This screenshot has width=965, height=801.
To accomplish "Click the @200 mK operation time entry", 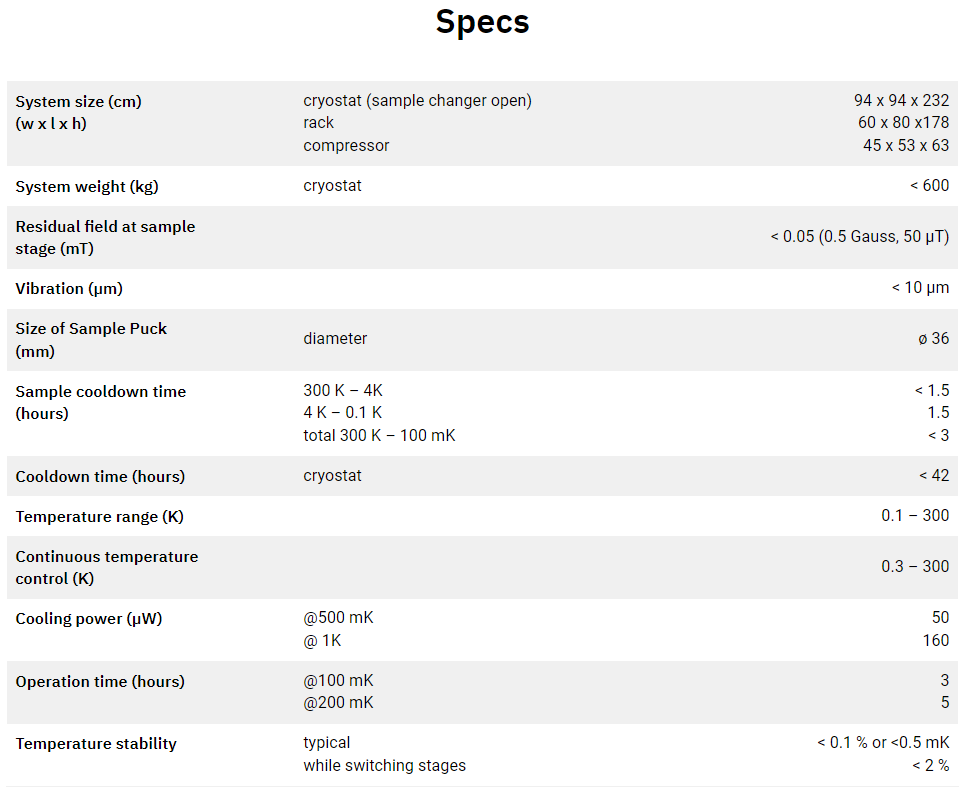I will pos(338,703).
